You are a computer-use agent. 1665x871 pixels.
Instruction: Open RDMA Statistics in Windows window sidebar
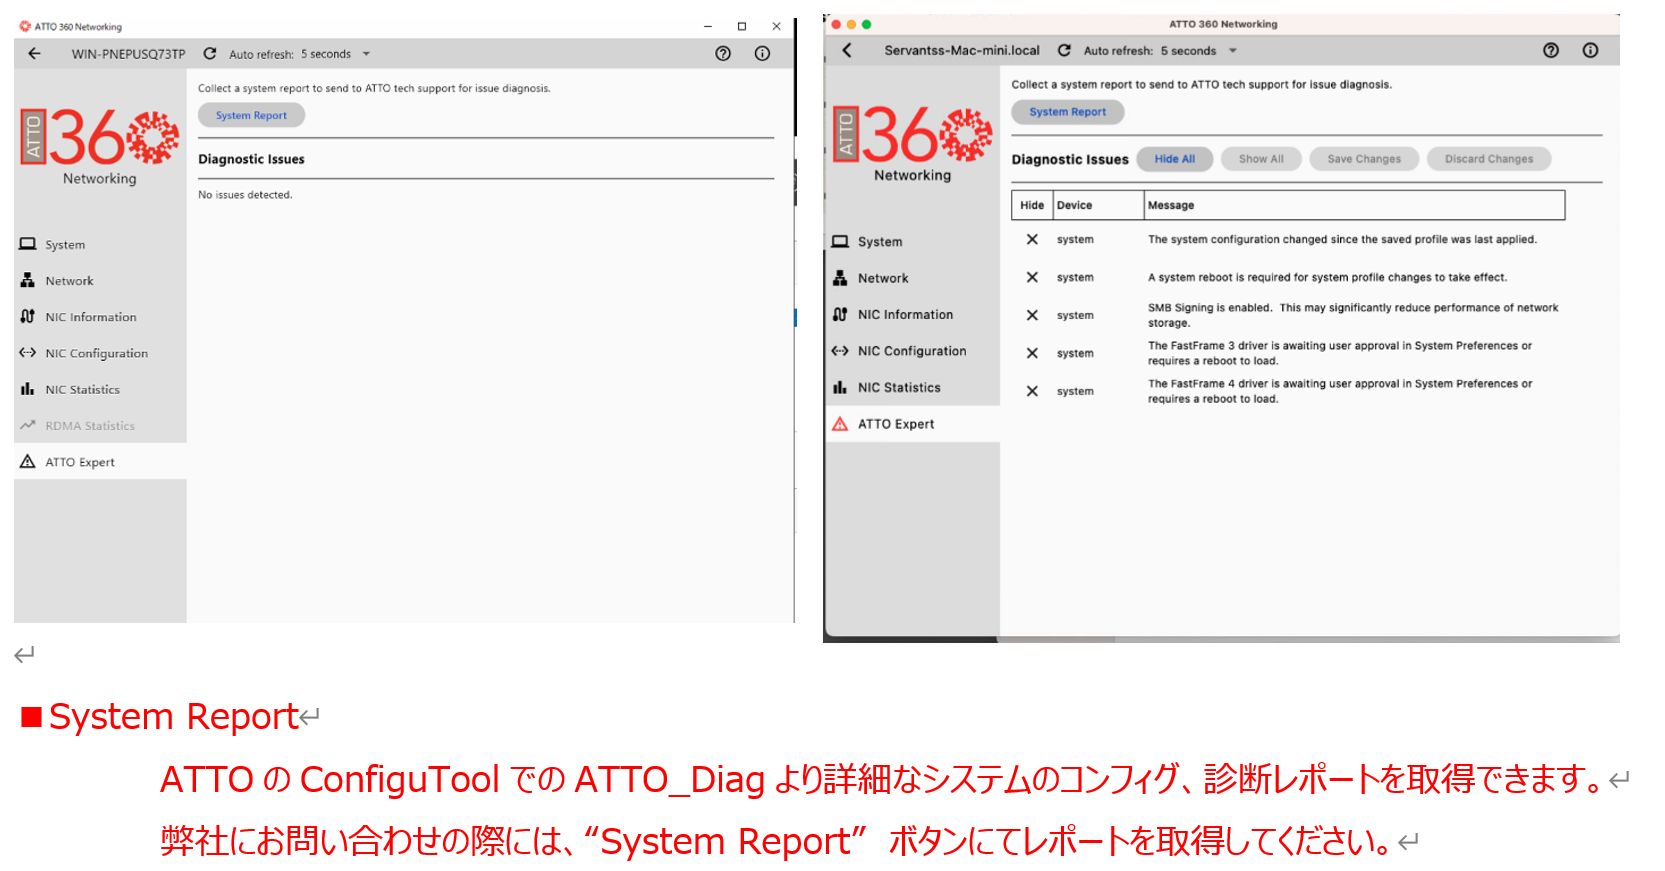(x=100, y=426)
